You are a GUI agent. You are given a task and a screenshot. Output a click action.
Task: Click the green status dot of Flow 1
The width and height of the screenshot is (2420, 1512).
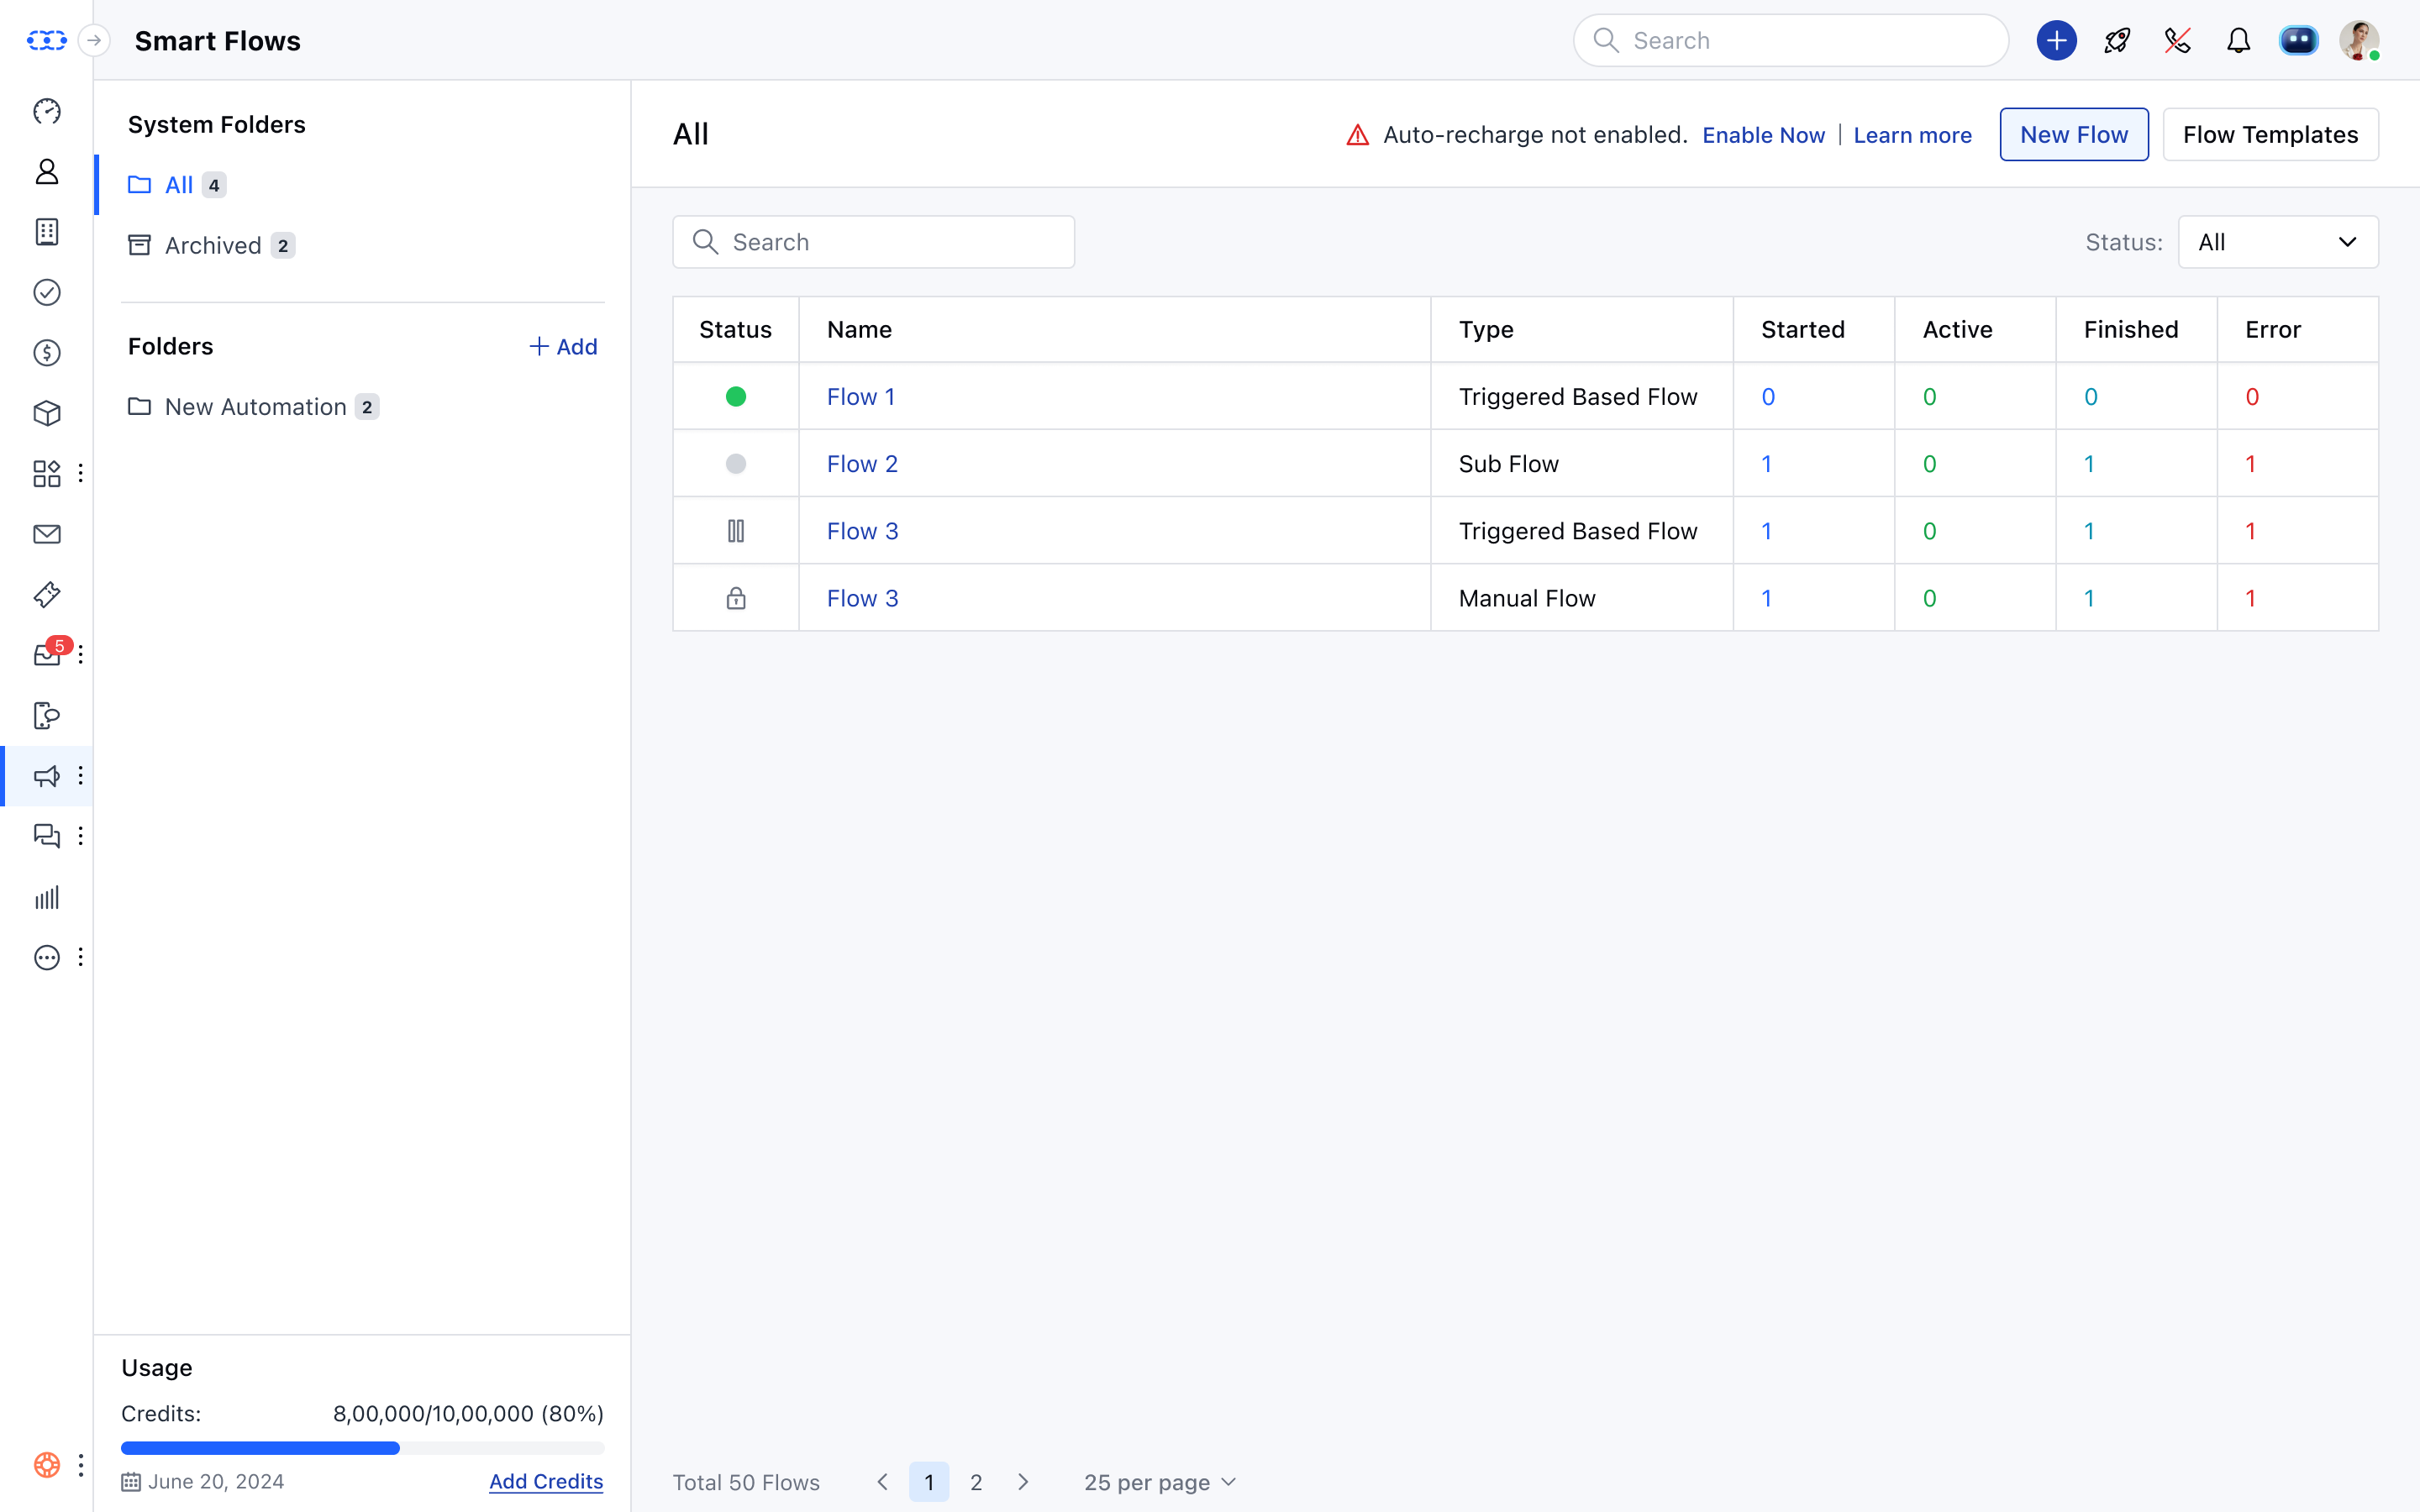pos(736,396)
